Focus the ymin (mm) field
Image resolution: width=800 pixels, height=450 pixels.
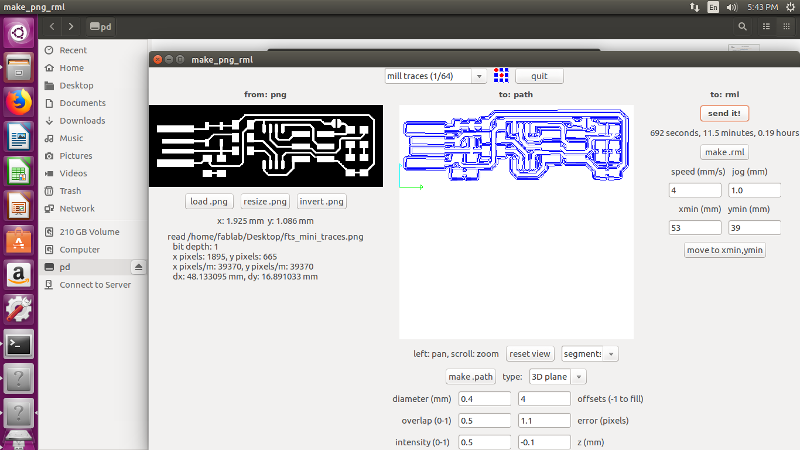754,228
